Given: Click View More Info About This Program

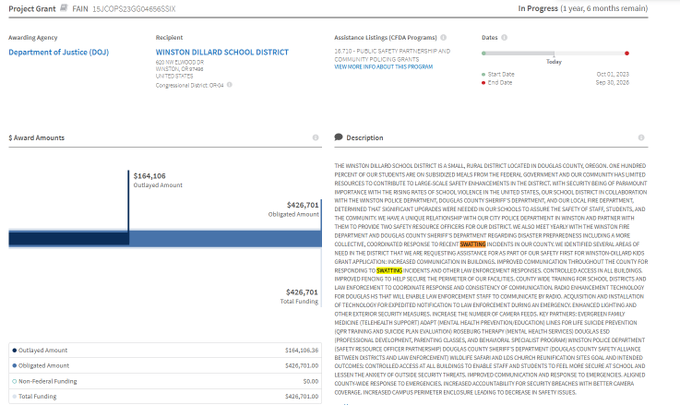Looking at the screenshot, I should (x=383, y=66).
